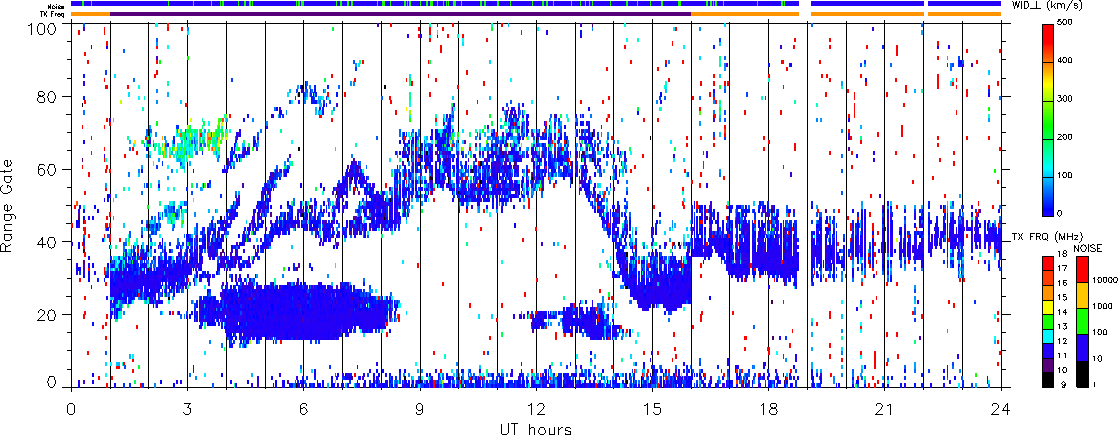
Task: Pick the cyan 12–13 MHz TX FRQ swatch
Action: pyautogui.click(x=1048, y=336)
